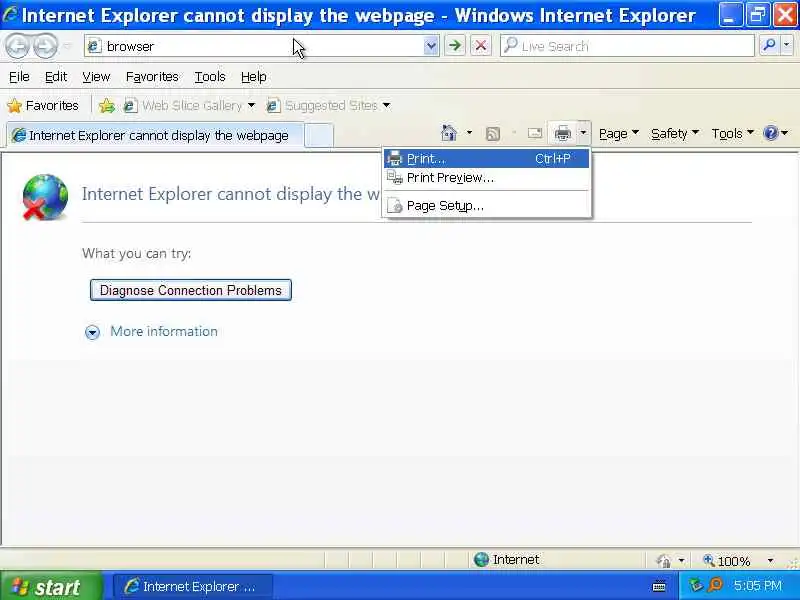Click the Home icon in command bar
Viewport: 800px width, 600px height.
coord(449,134)
